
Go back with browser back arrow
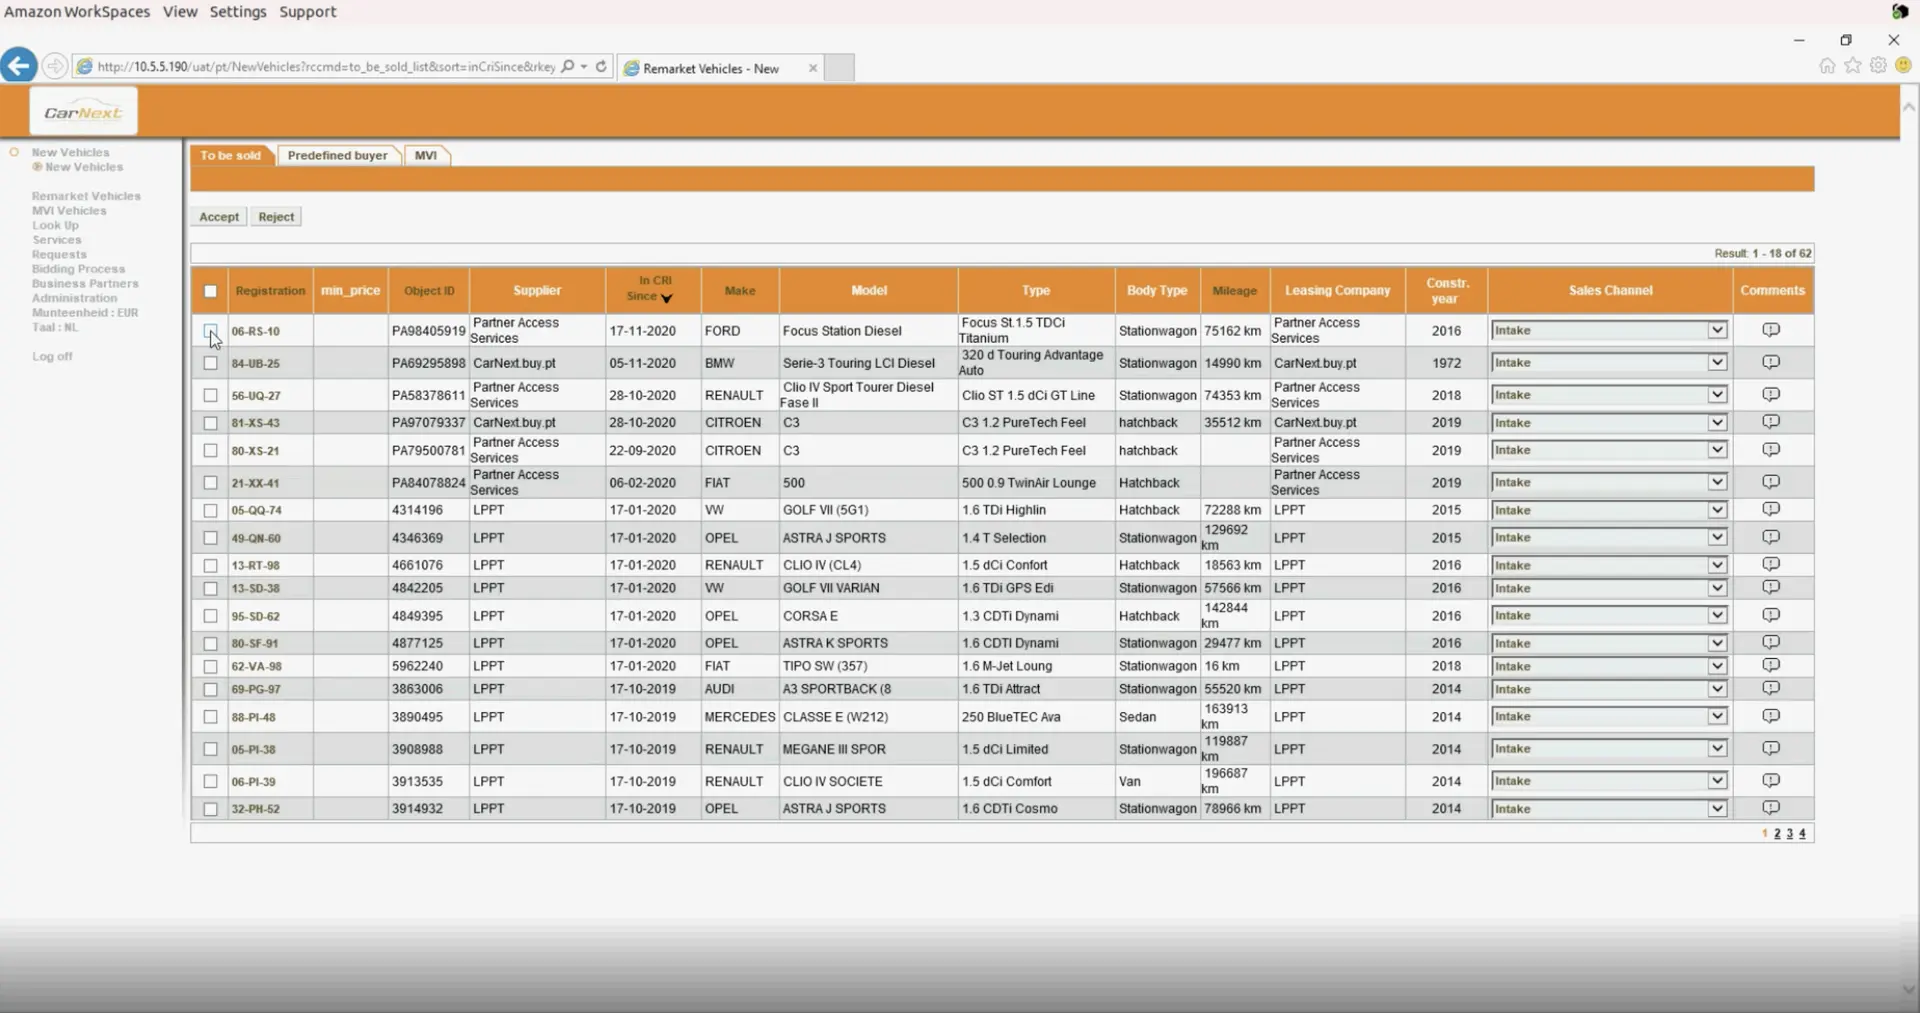(x=18, y=66)
